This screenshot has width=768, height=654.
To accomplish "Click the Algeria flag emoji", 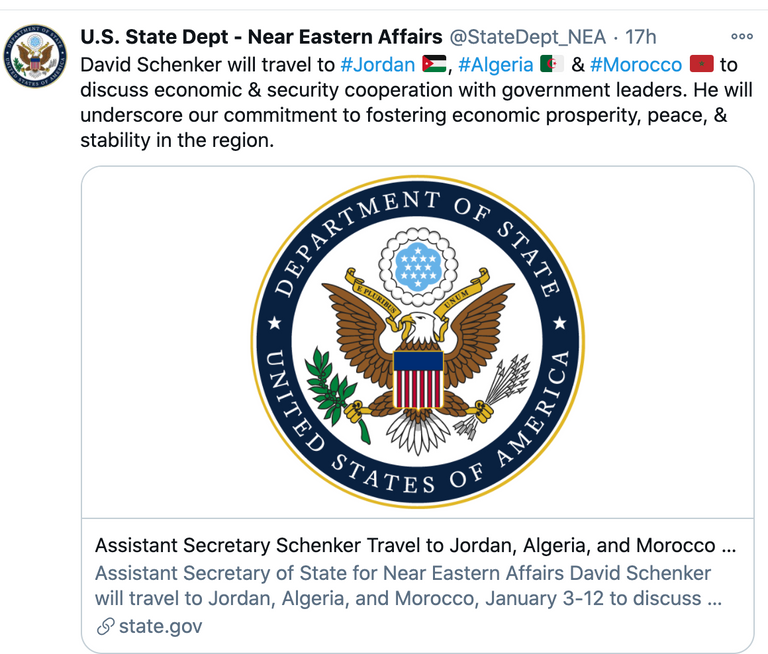I will 551,65.
